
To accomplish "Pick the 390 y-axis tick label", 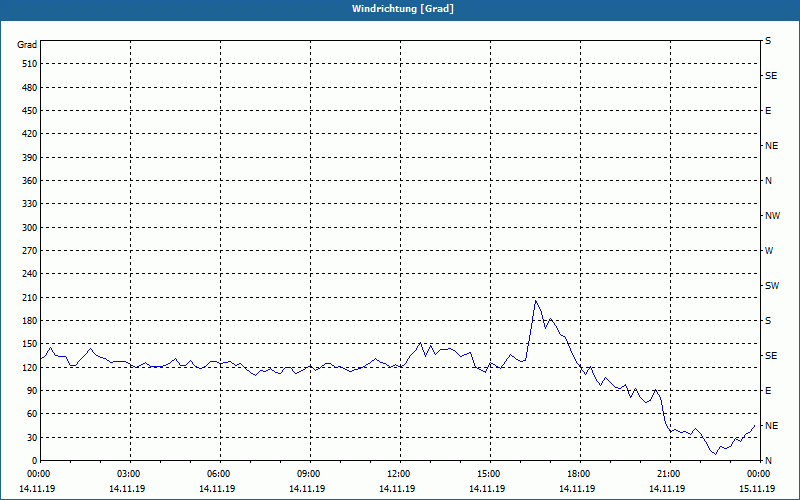I will [x=30, y=158].
